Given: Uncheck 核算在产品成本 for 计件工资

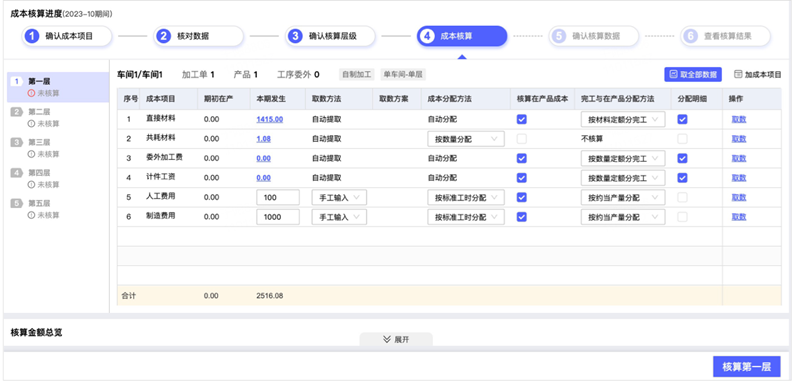Looking at the screenshot, I should pyautogui.click(x=521, y=178).
